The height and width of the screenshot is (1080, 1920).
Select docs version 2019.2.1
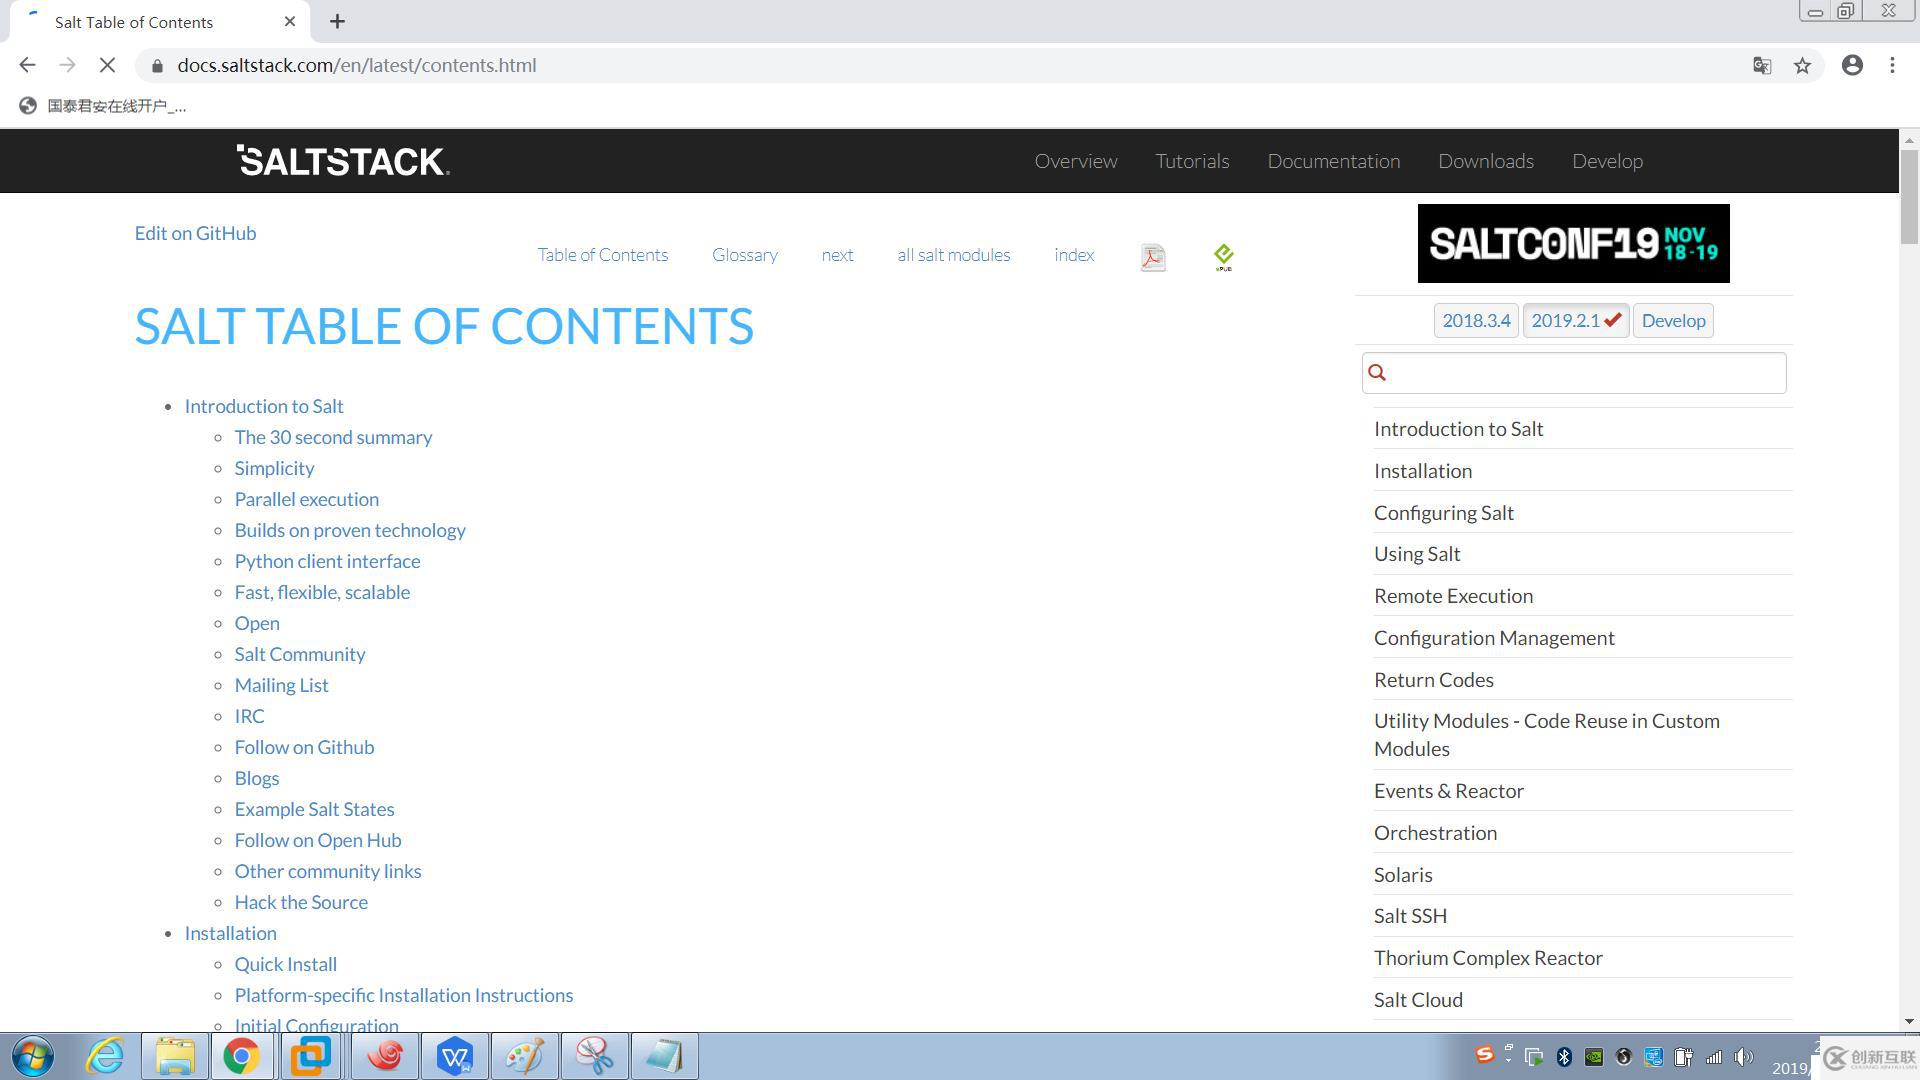[1576, 321]
